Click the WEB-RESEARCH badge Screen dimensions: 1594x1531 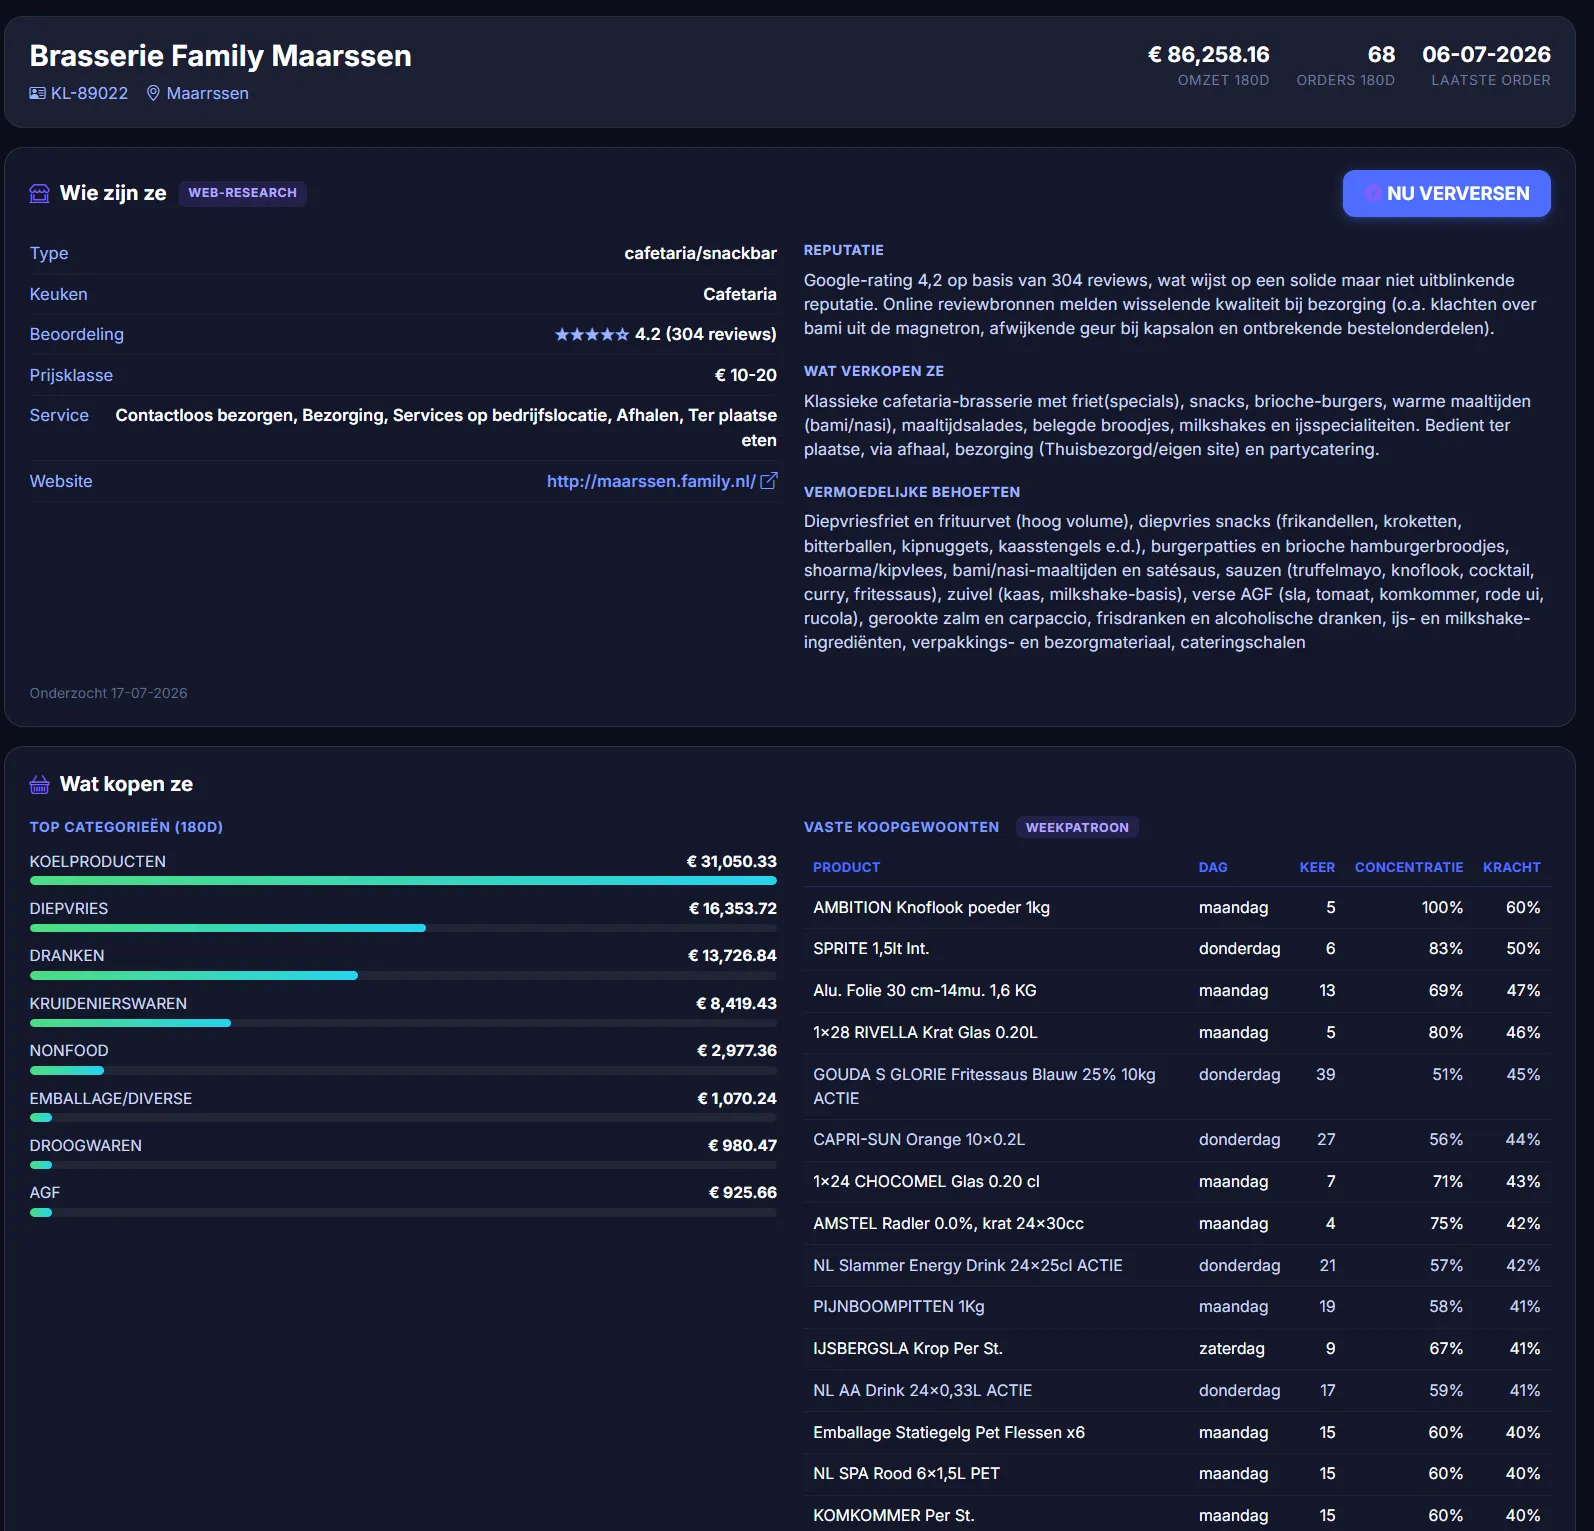pos(242,193)
